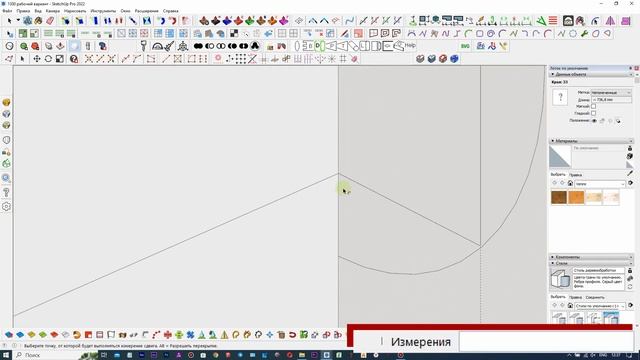The image size is (640, 360).
Task: Toggle the Мягкий checkbox
Action: 593,107
